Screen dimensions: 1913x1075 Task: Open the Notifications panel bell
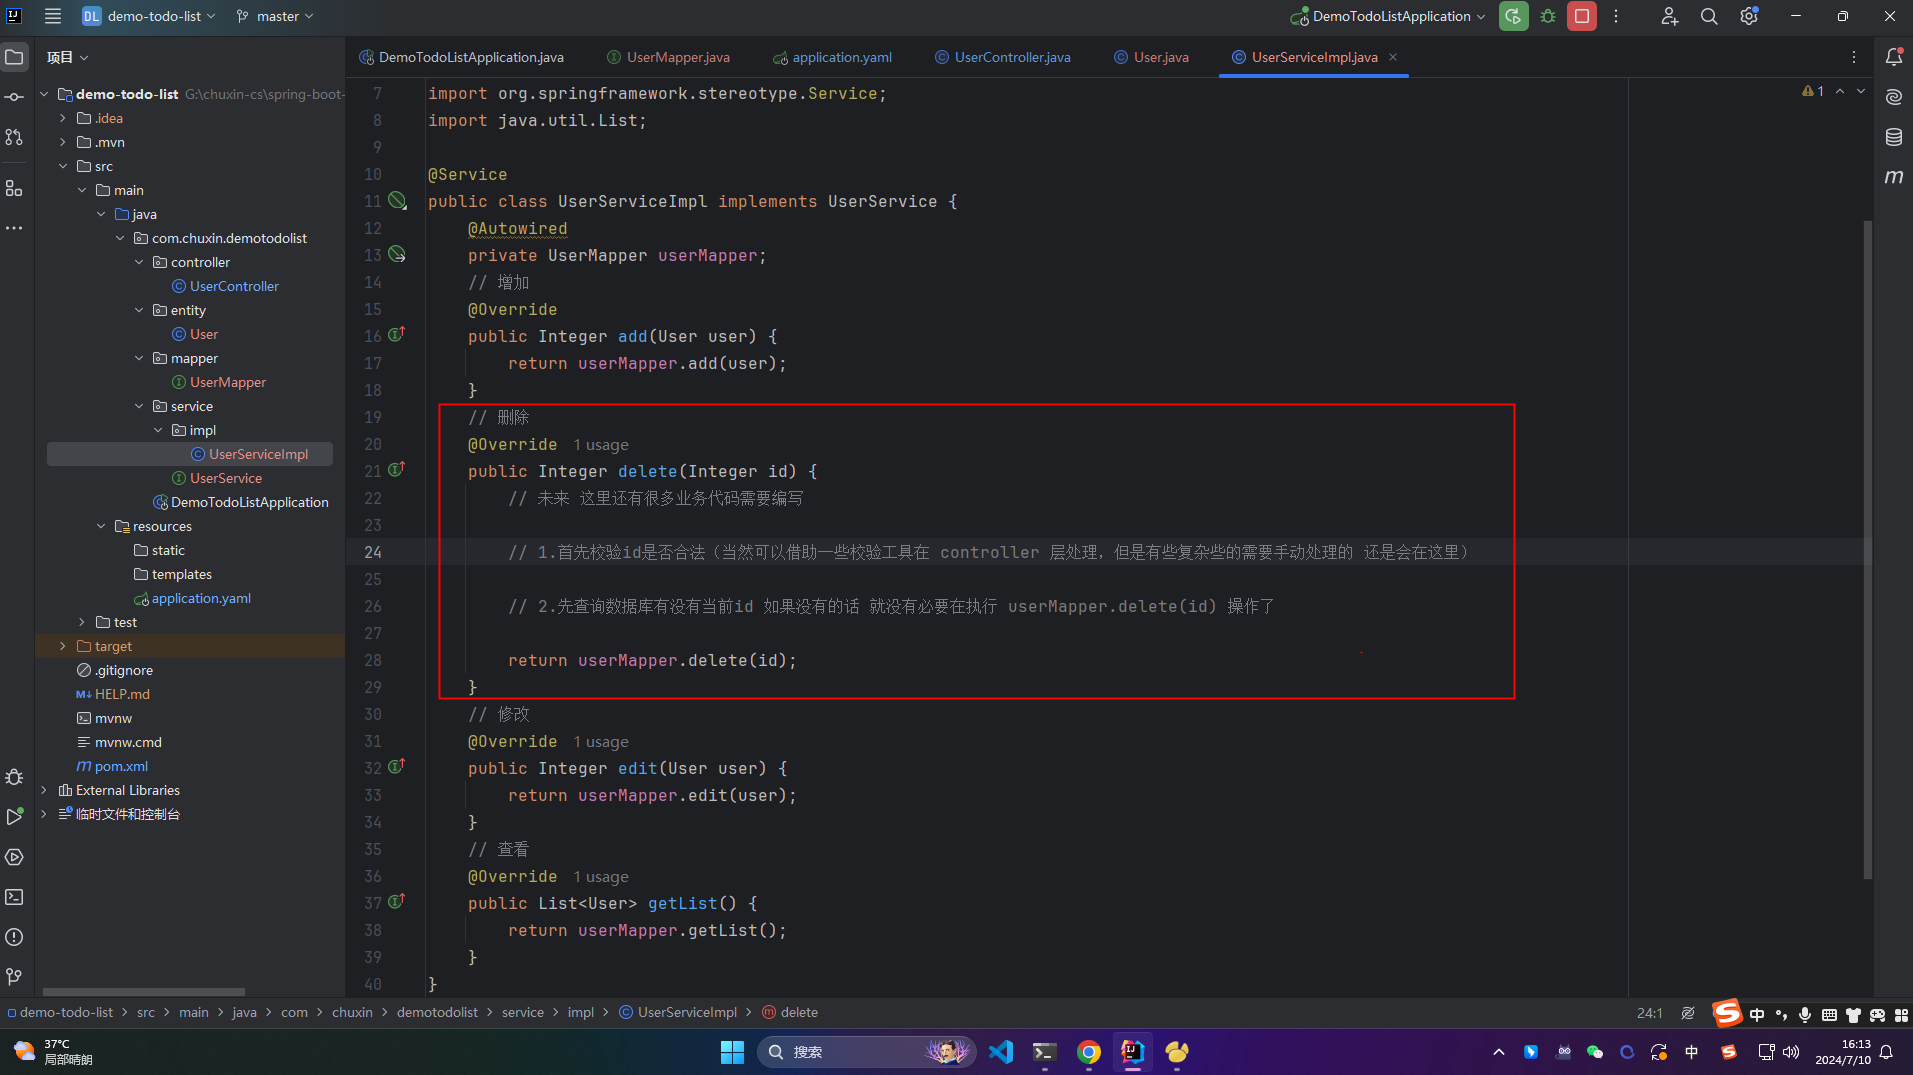pyautogui.click(x=1894, y=57)
